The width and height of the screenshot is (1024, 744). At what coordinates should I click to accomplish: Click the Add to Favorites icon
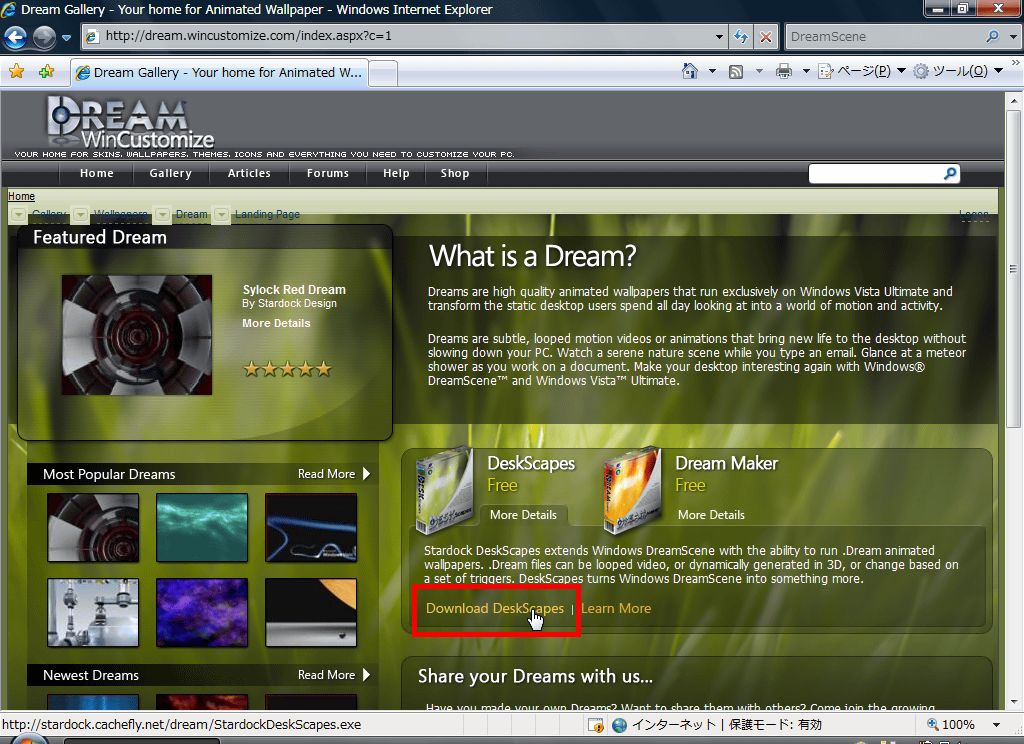pyautogui.click(x=46, y=71)
